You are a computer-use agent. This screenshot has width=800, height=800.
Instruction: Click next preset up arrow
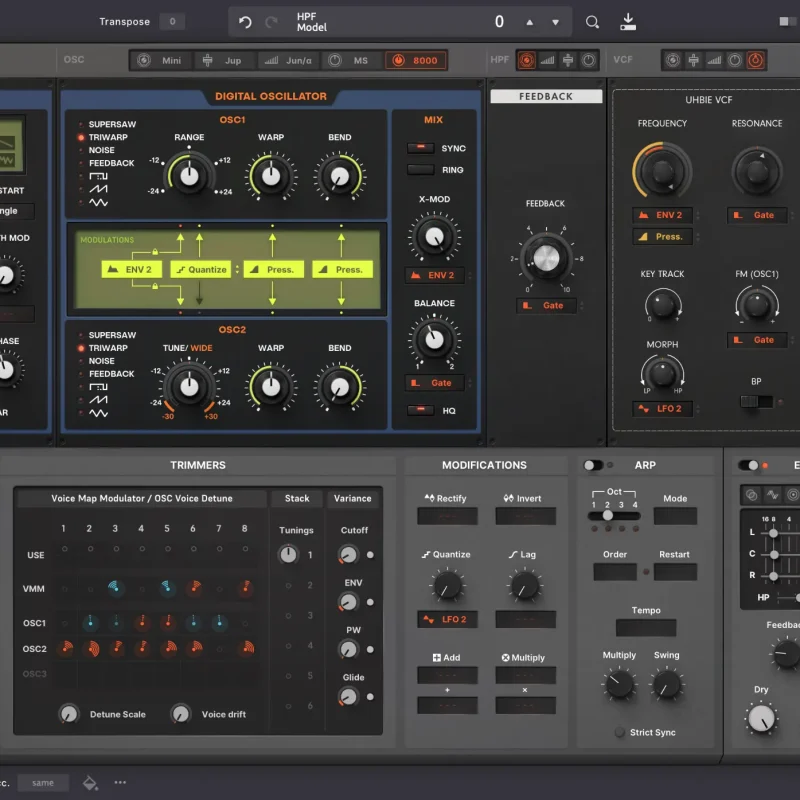pos(530,22)
